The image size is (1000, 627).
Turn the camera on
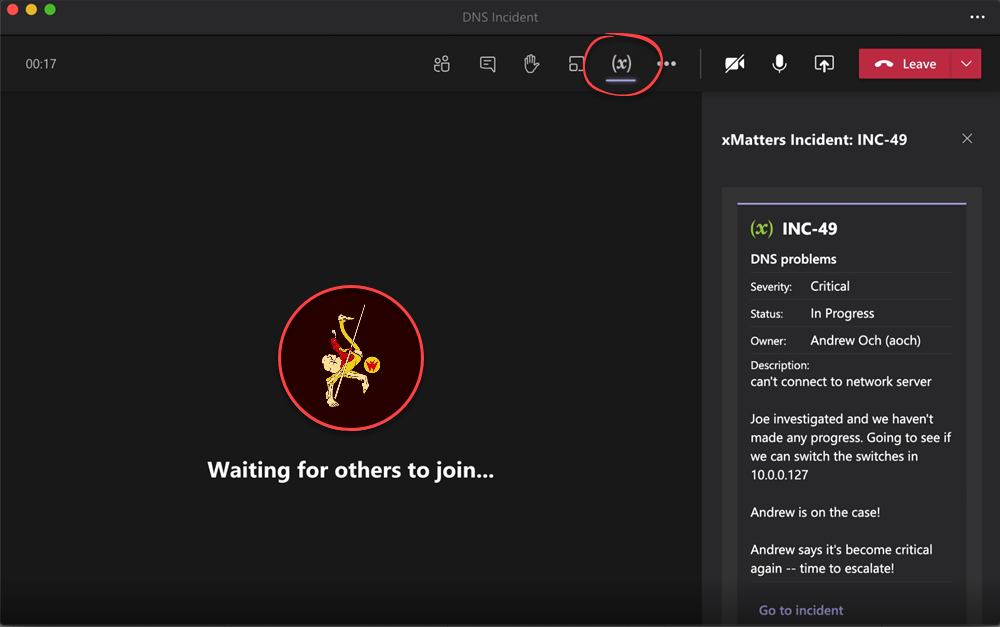coord(735,64)
